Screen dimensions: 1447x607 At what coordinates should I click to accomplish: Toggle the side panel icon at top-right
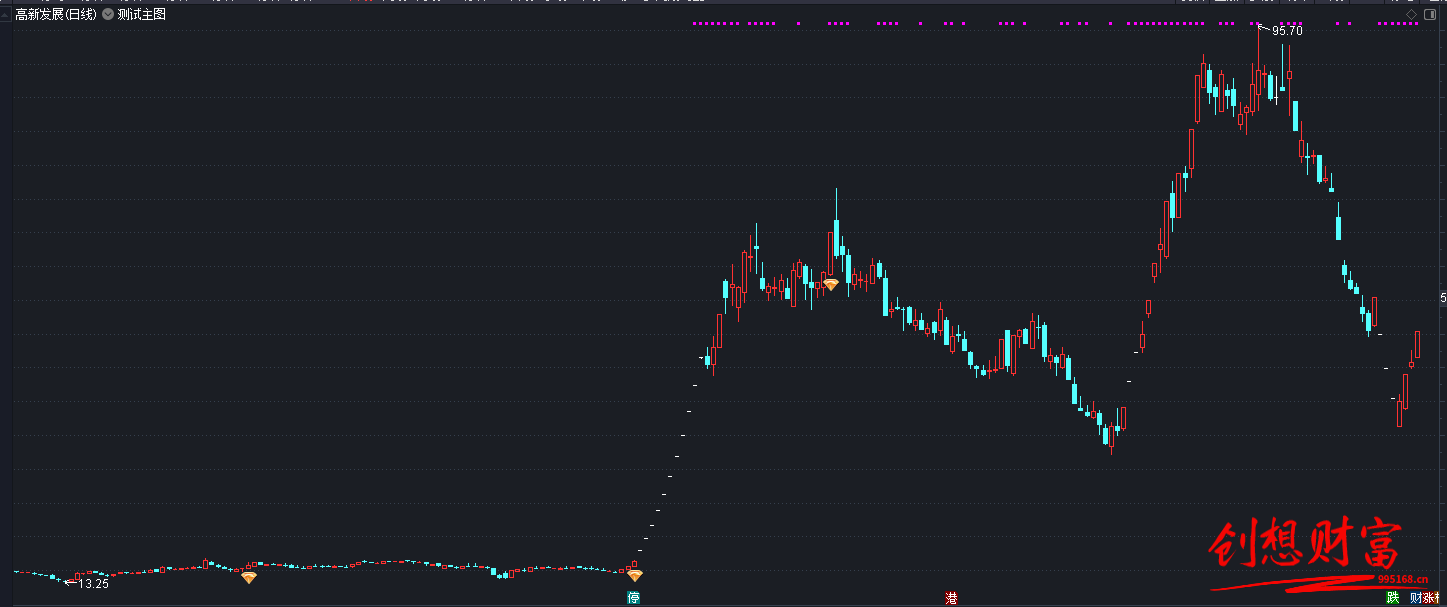(x=1428, y=15)
